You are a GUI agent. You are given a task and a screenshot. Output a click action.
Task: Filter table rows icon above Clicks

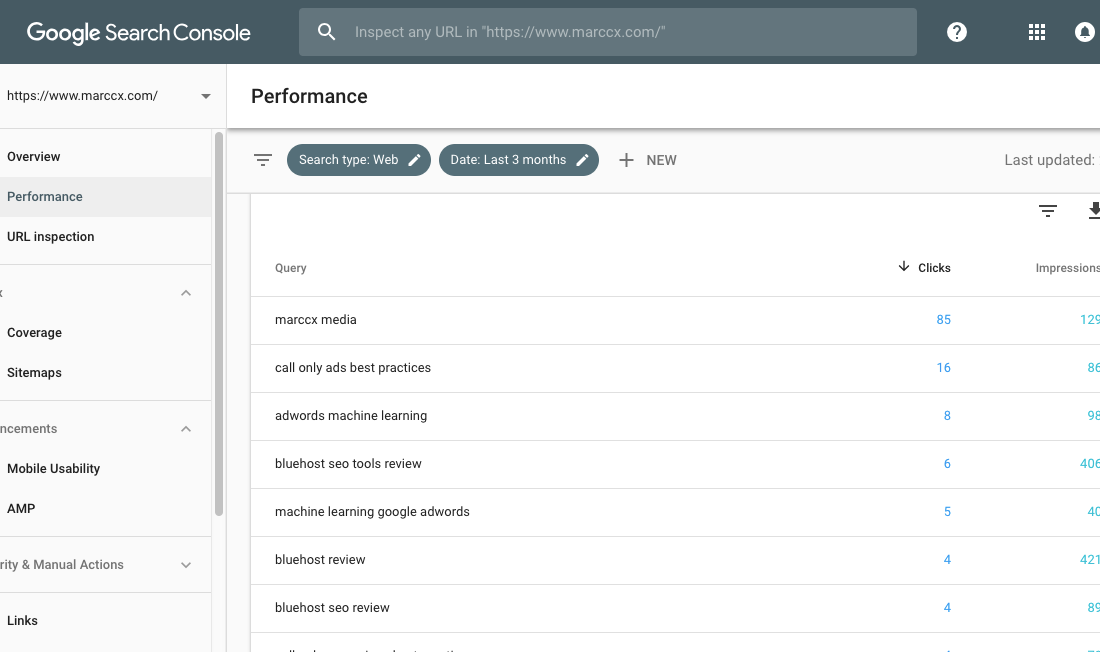coord(1048,211)
